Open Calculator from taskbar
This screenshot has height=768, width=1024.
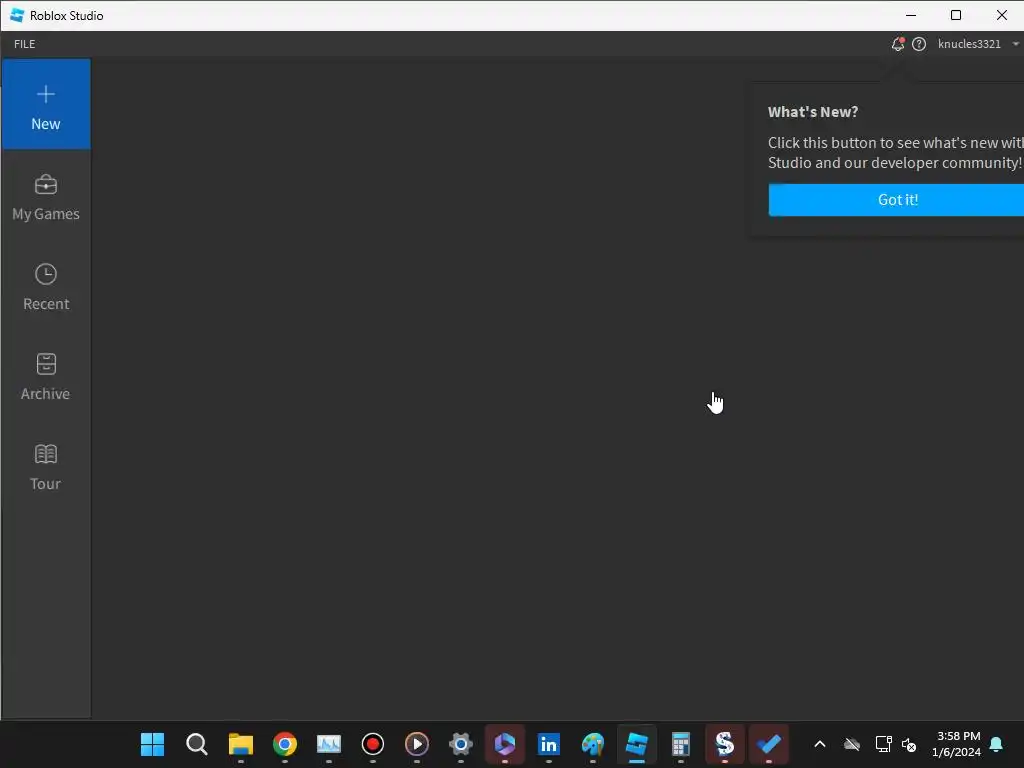point(680,744)
